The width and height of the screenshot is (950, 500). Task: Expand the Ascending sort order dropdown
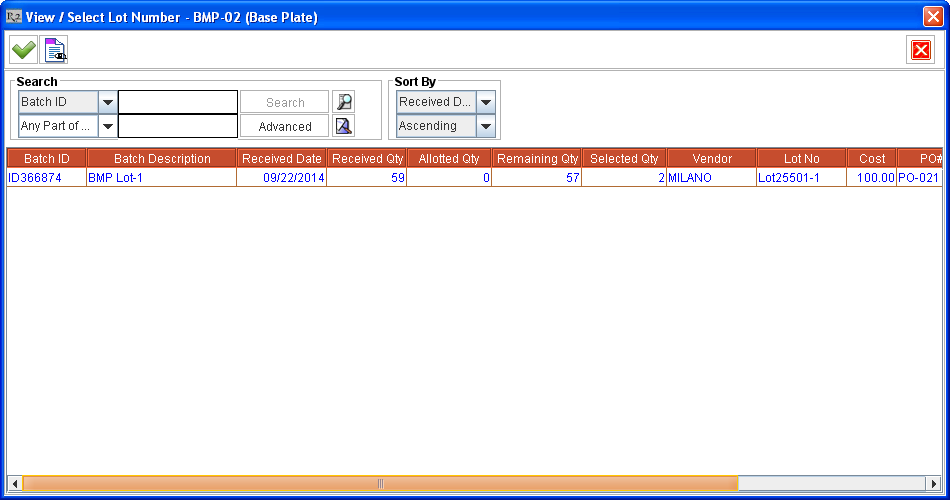(x=486, y=126)
